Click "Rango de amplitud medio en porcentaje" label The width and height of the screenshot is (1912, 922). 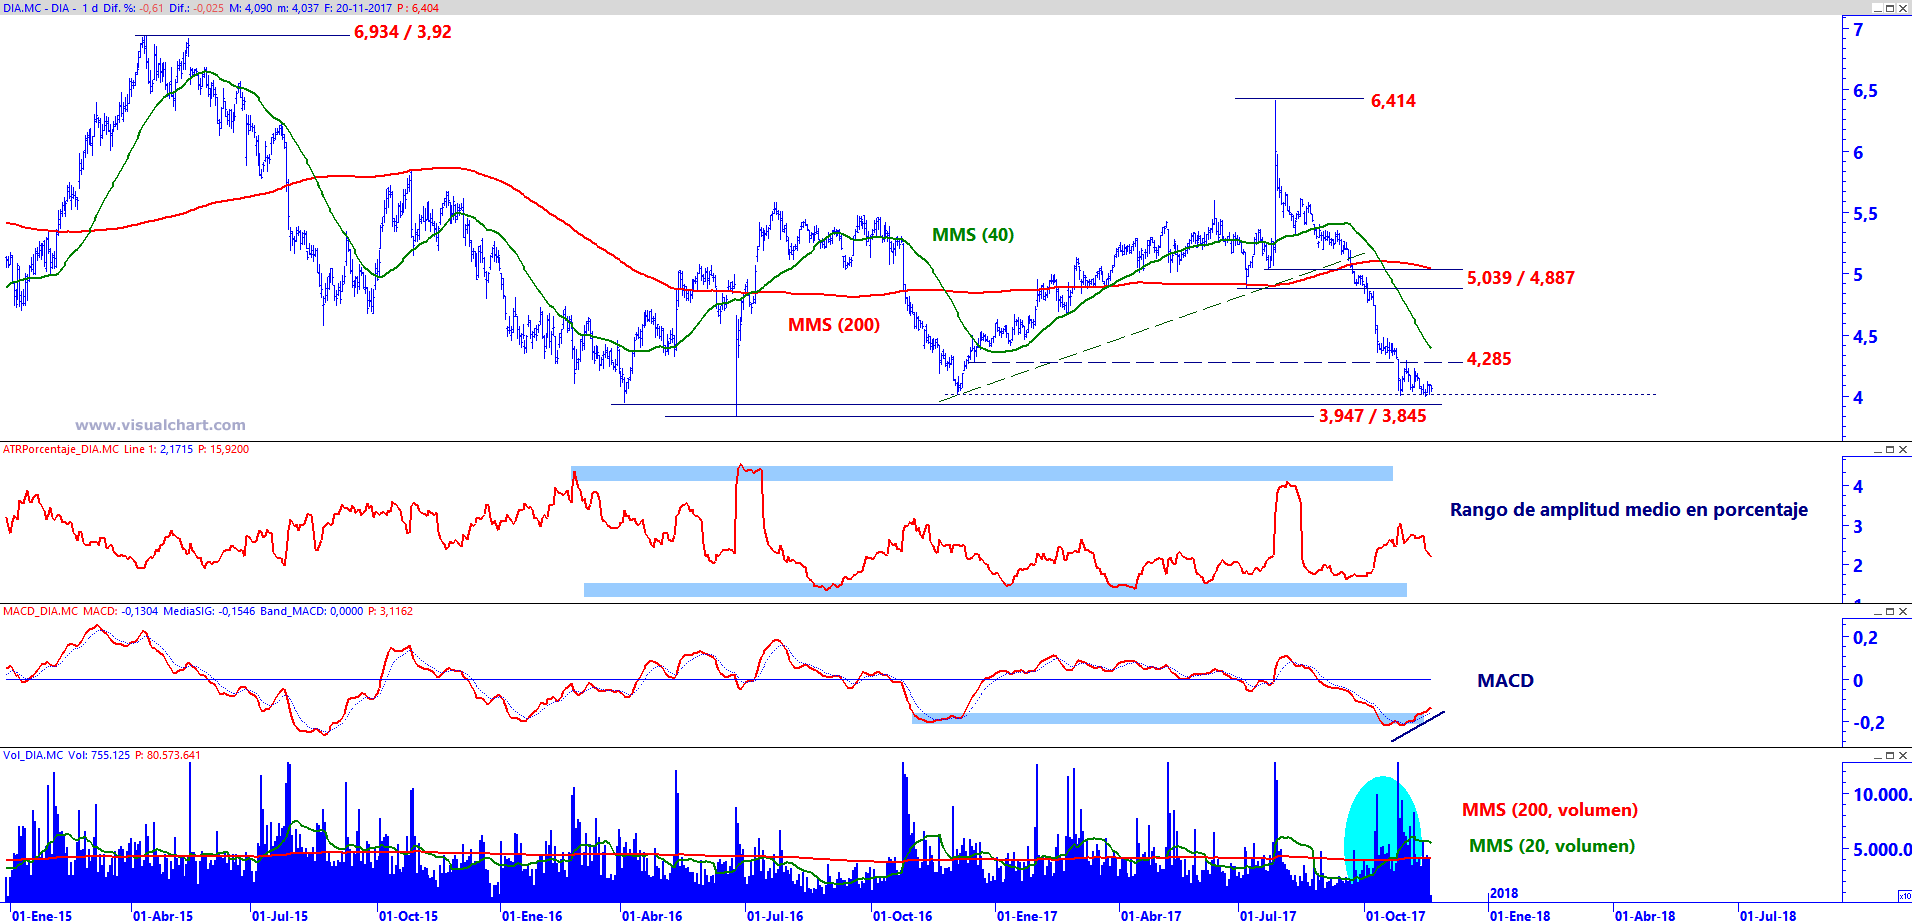(x=1629, y=510)
